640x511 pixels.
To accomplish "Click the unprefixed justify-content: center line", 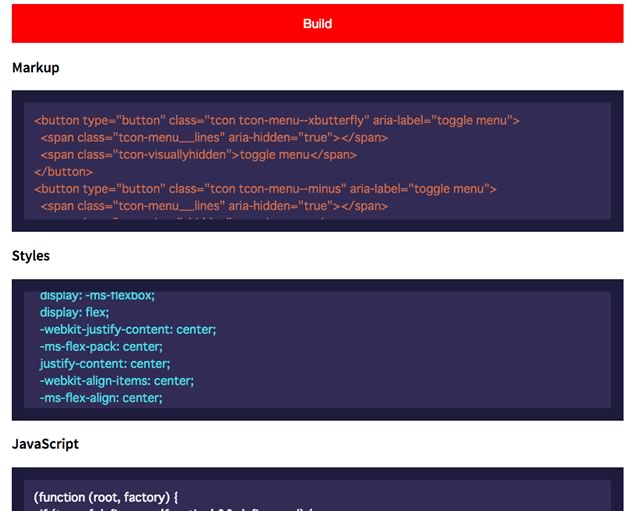I will (105, 364).
